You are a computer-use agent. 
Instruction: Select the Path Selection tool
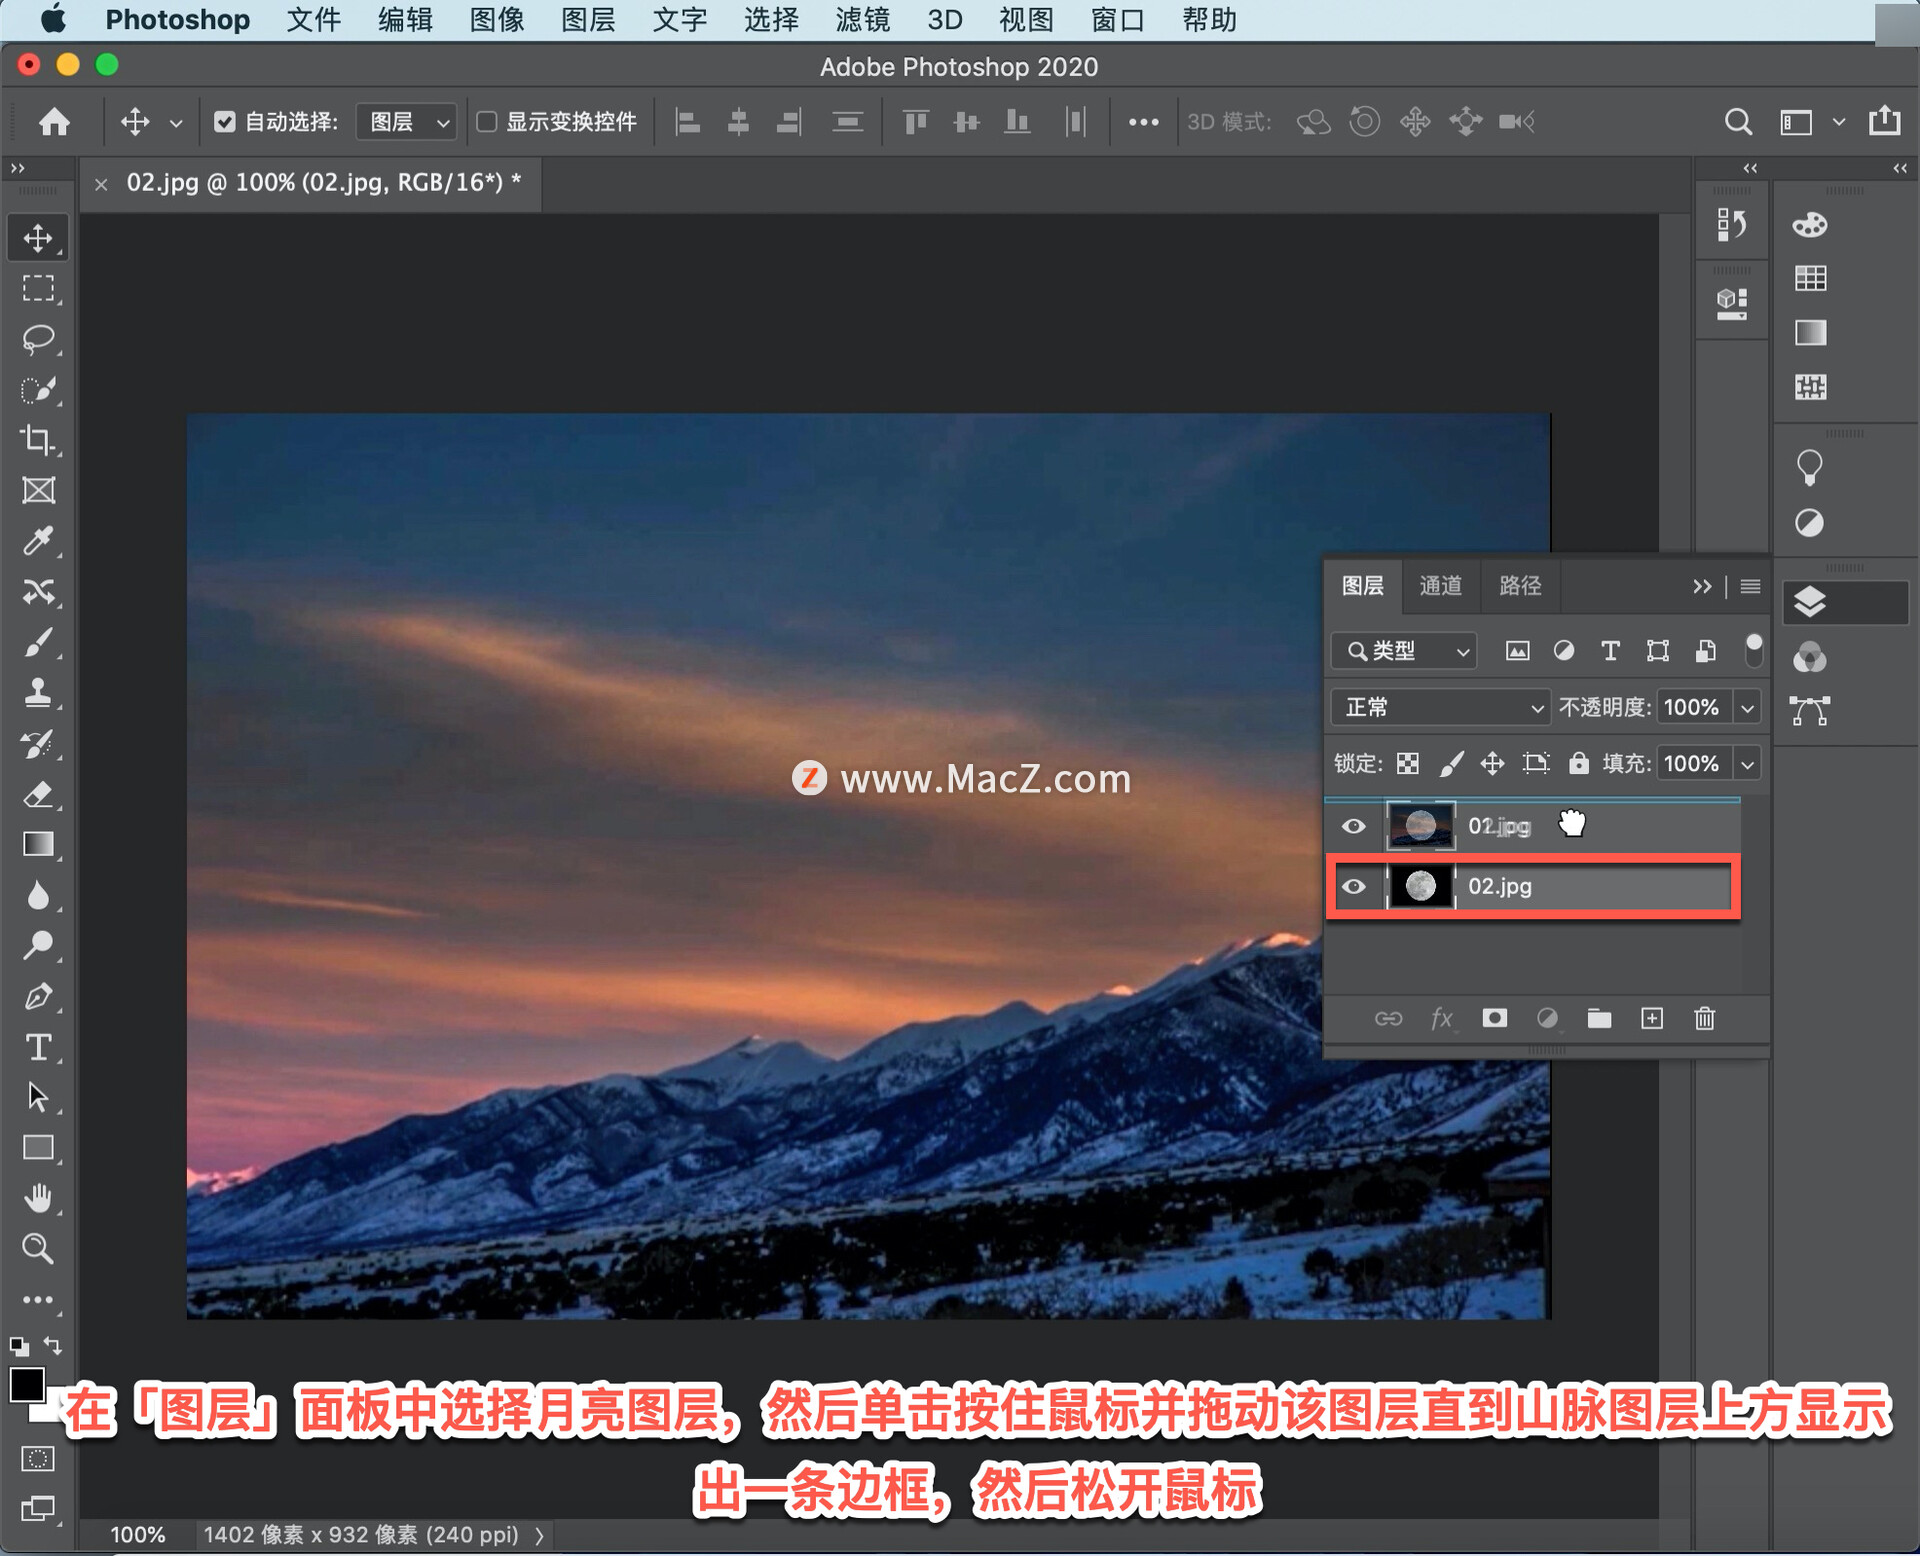pos(38,1097)
